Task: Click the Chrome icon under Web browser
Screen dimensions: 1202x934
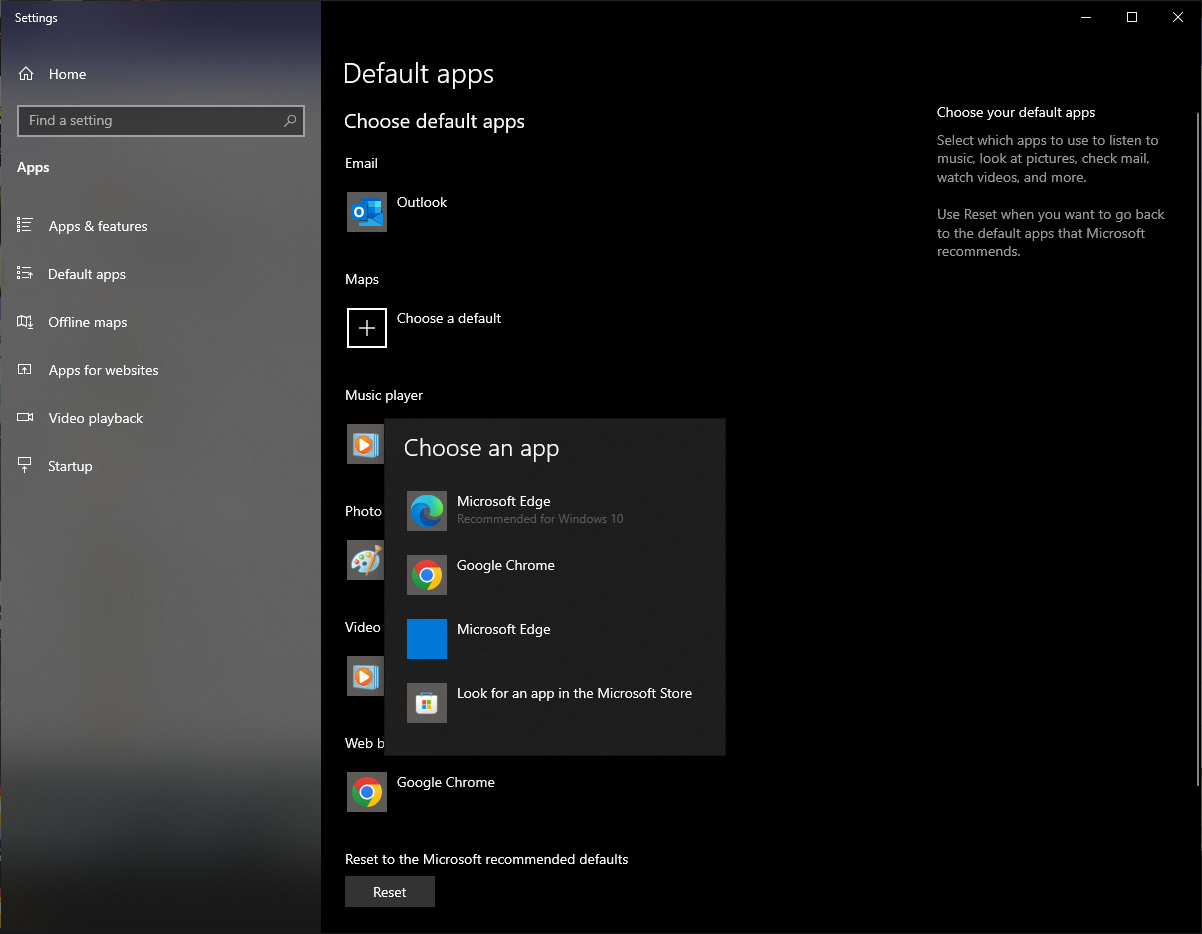Action: pos(367,792)
